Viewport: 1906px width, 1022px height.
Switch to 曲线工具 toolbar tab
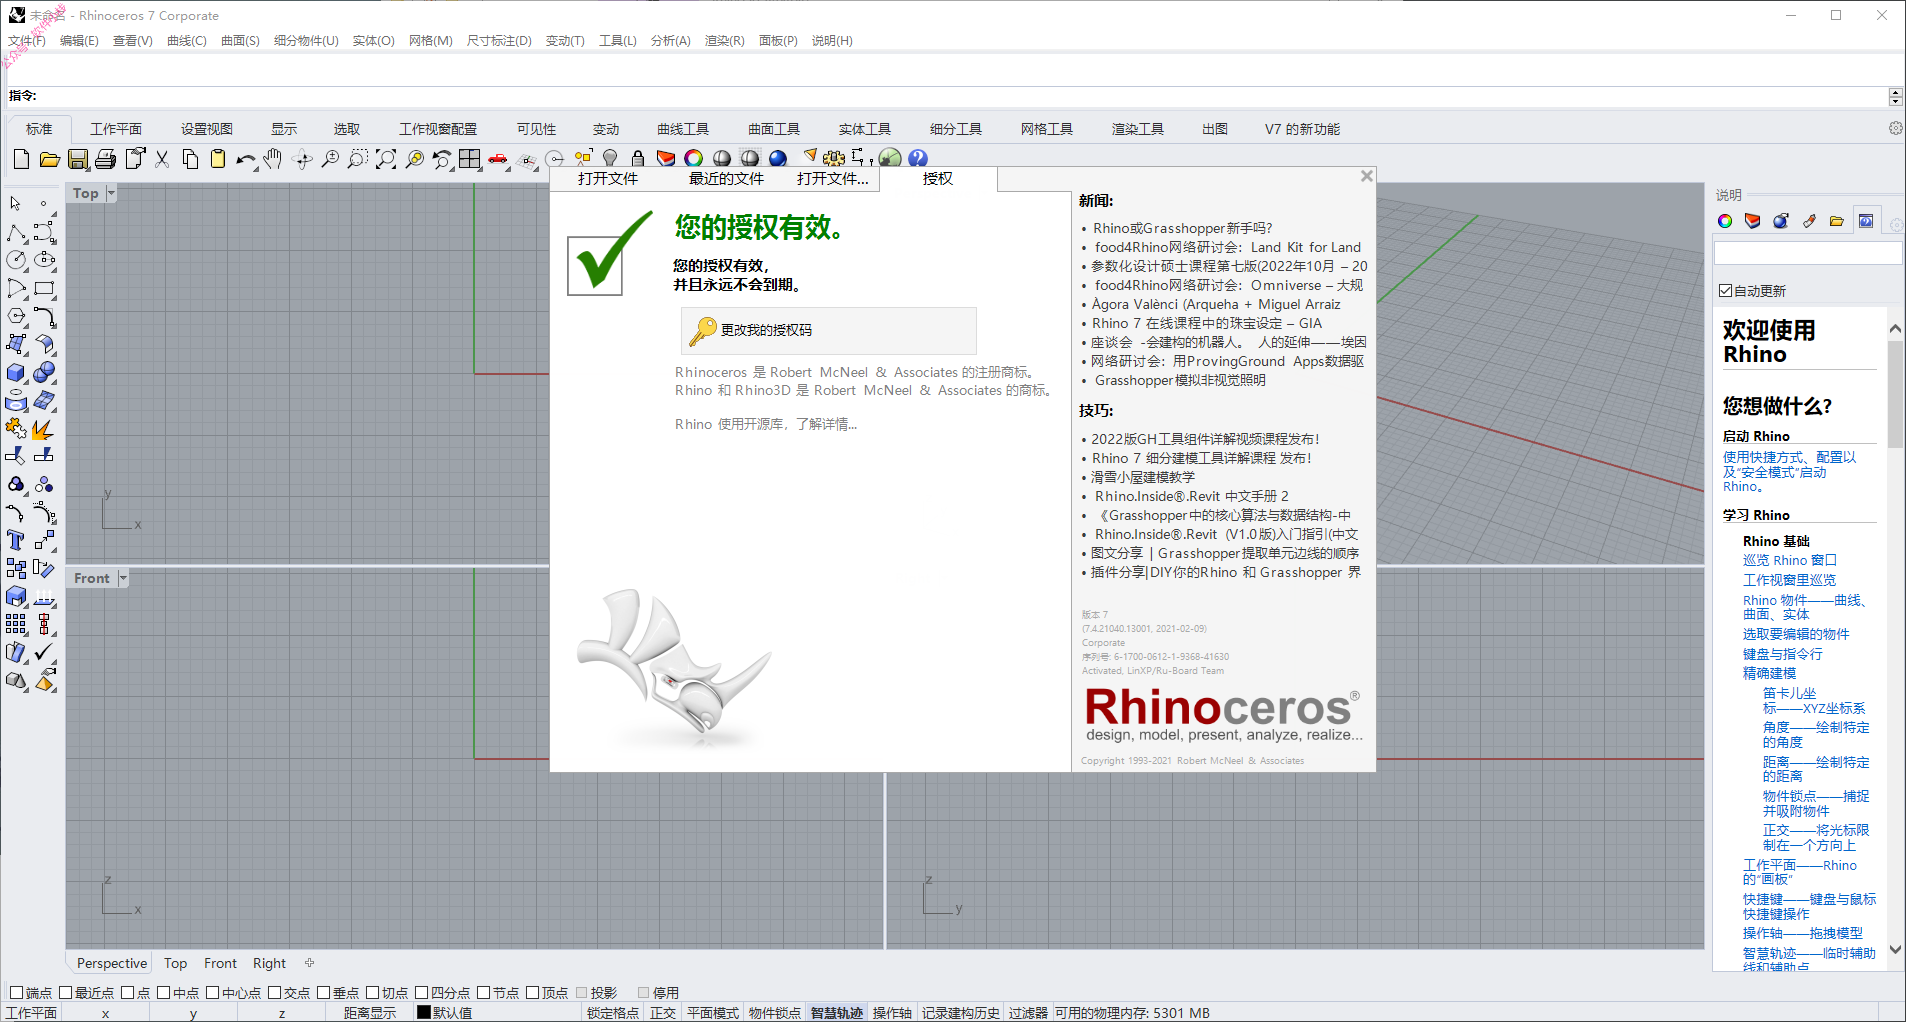683,129
